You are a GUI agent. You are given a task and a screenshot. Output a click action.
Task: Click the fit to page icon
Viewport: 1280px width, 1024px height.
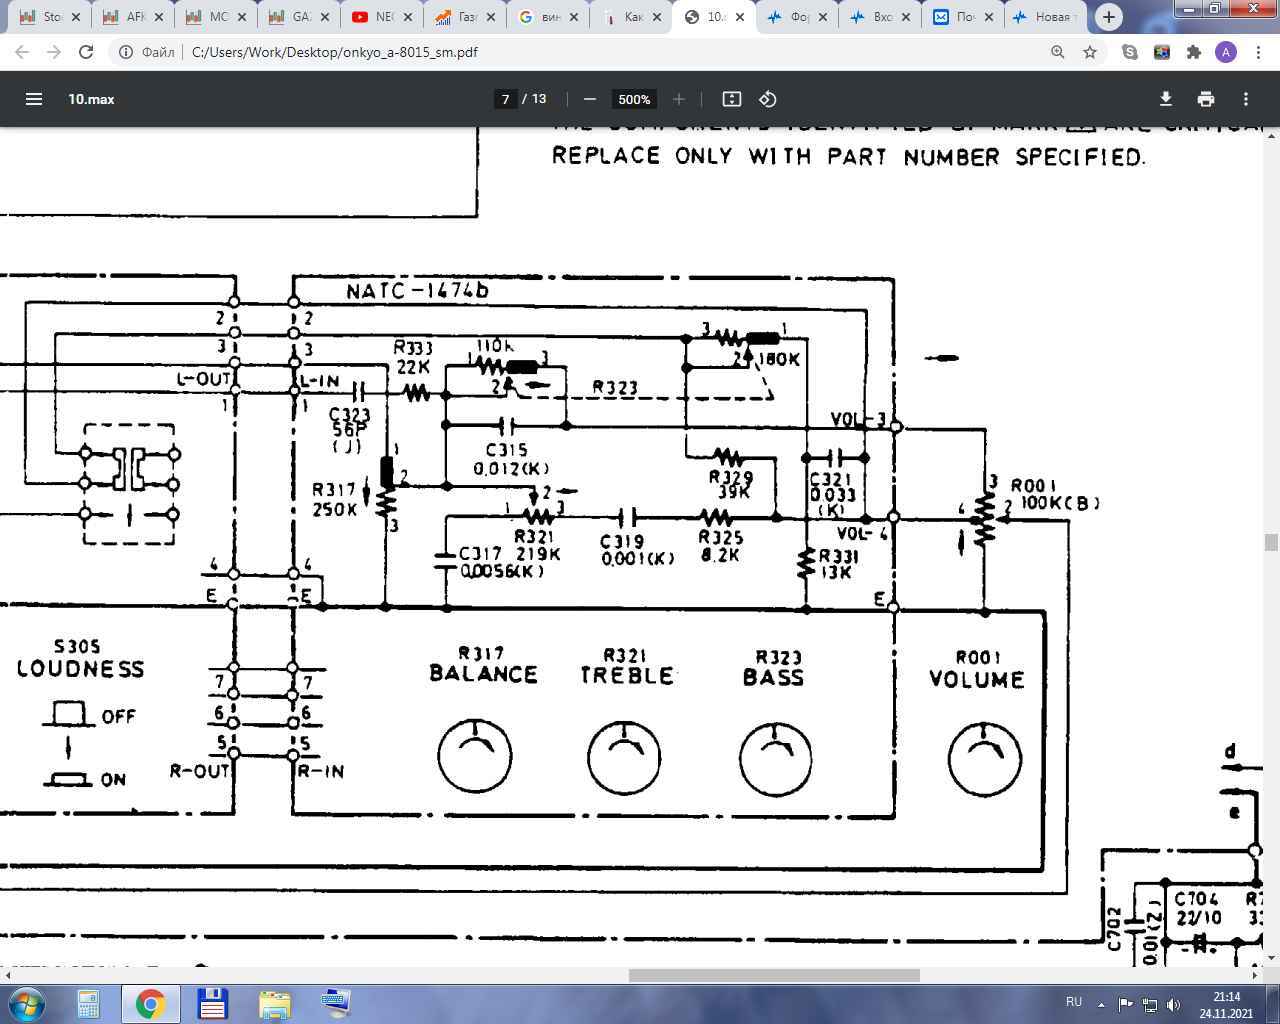click(732, 99)
